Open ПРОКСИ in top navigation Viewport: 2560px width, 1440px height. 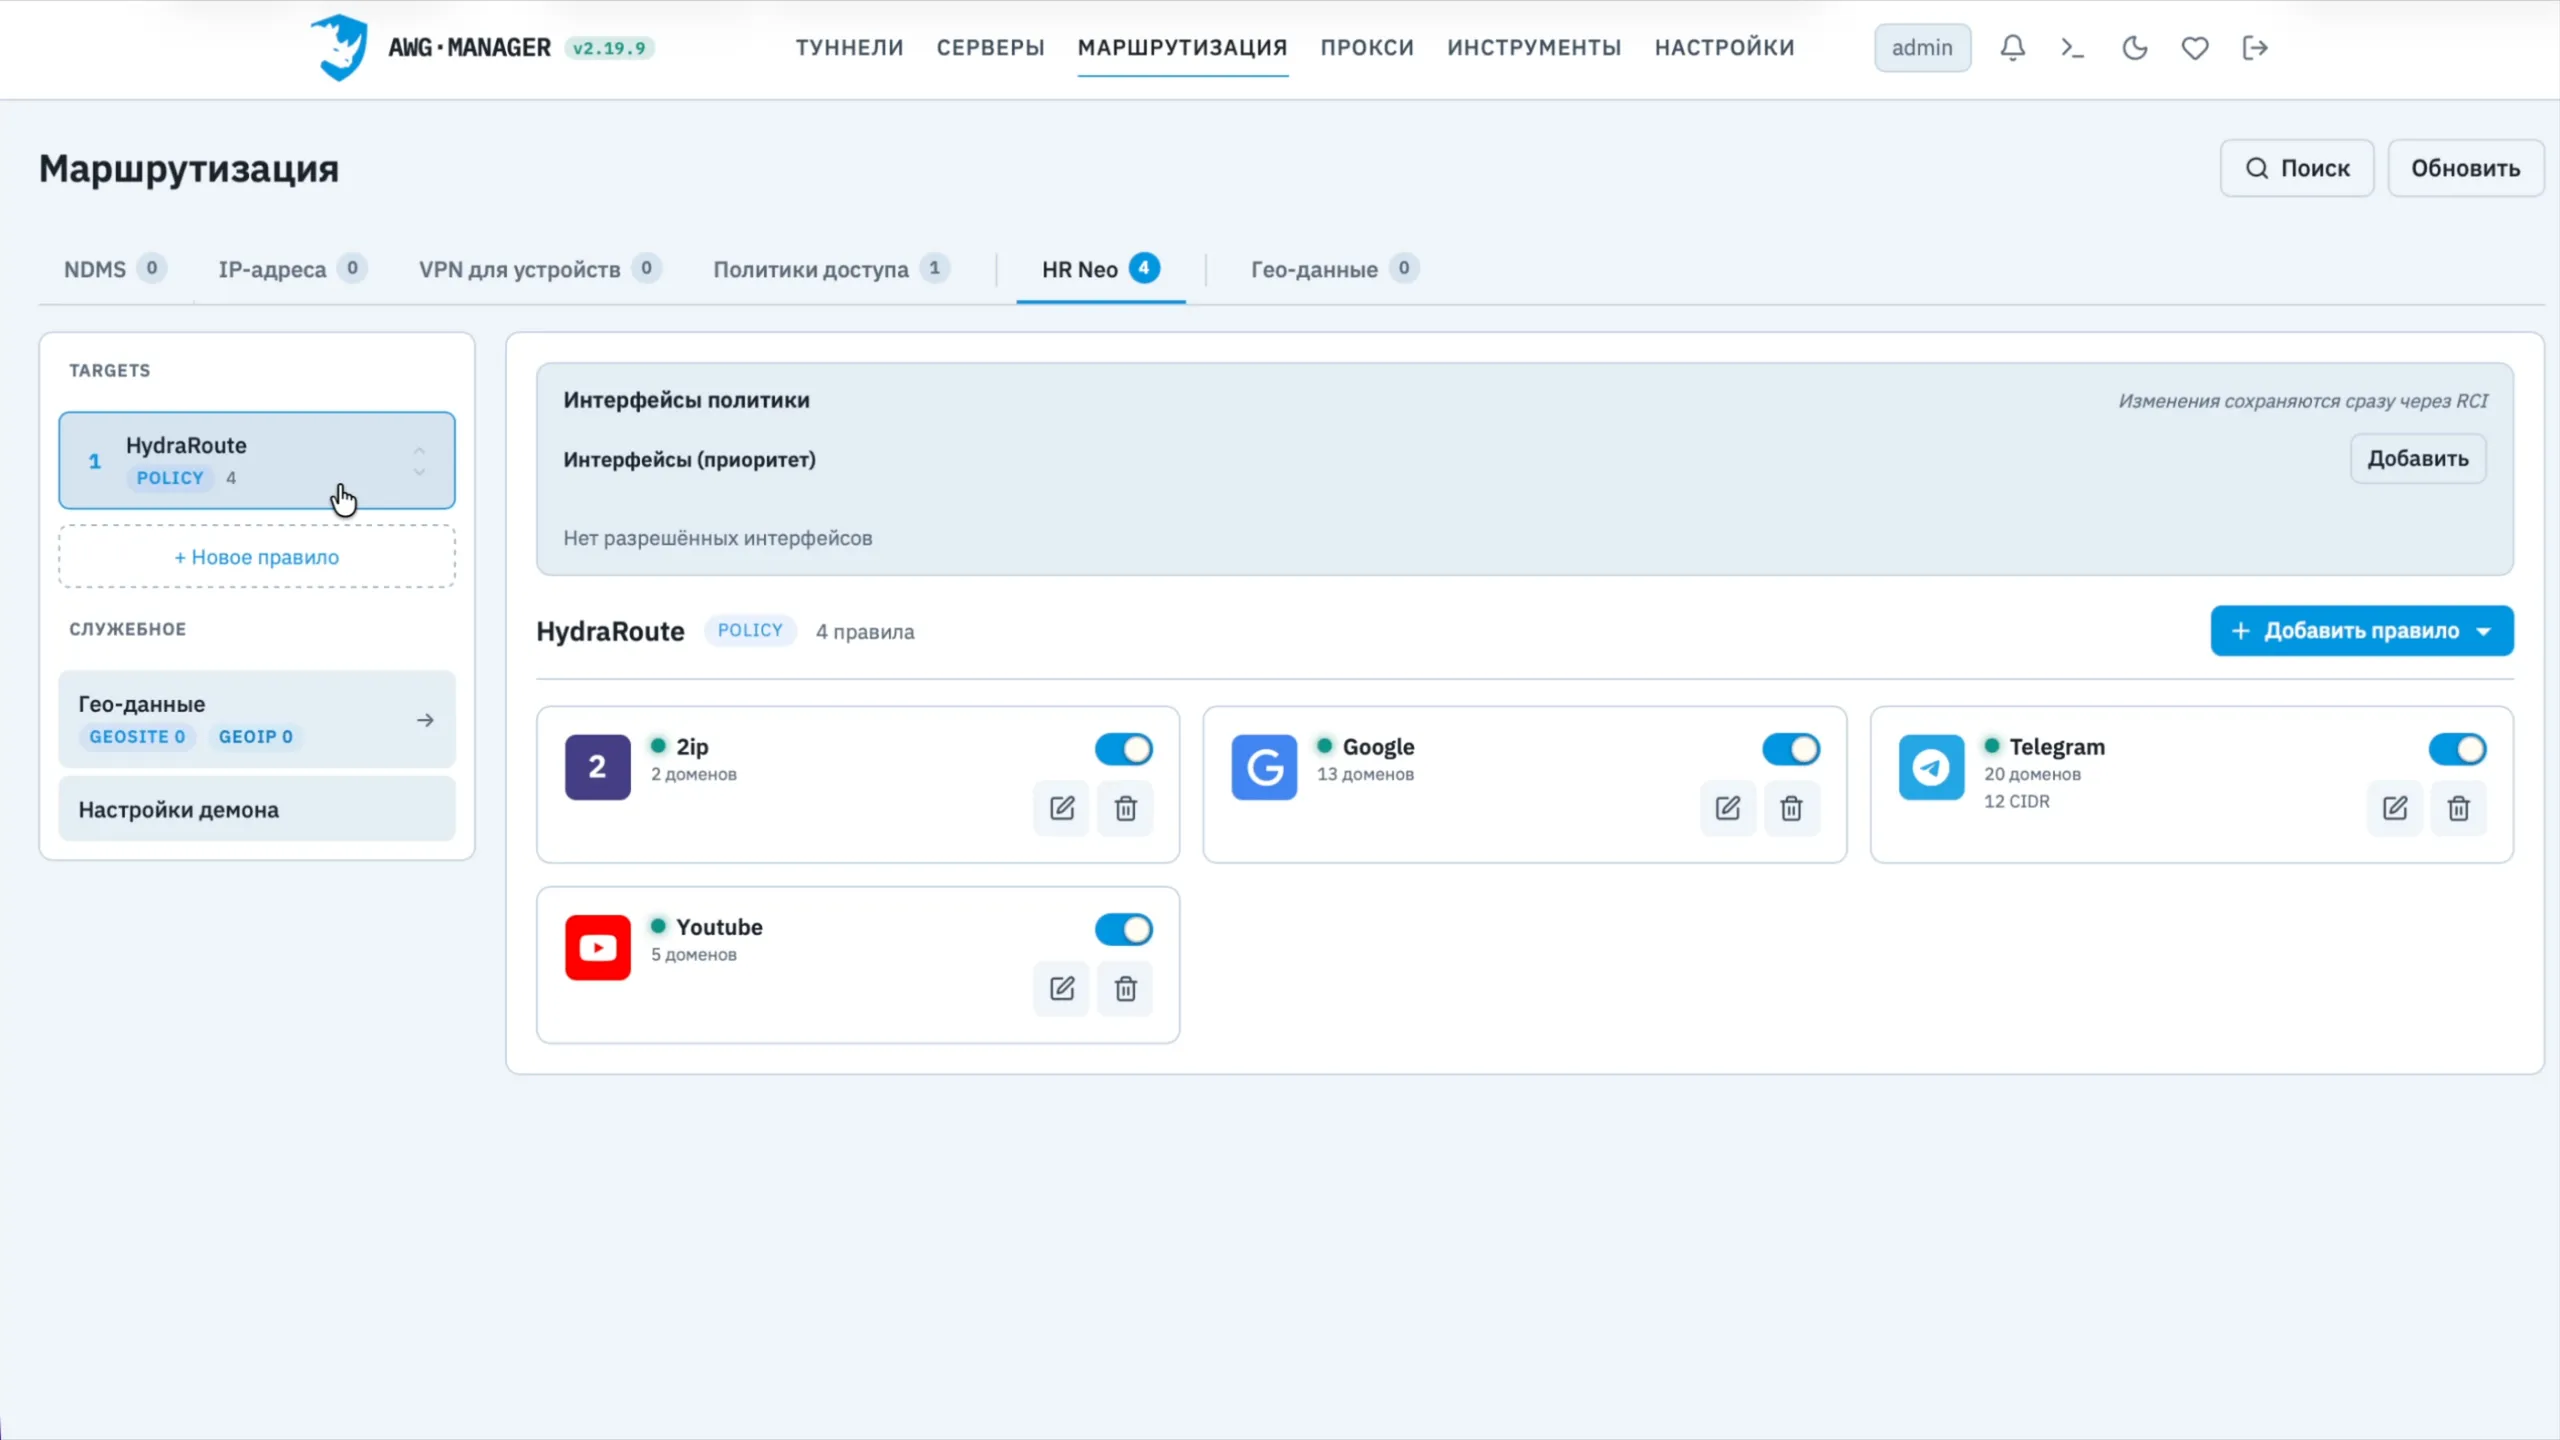coord(1366,47)
